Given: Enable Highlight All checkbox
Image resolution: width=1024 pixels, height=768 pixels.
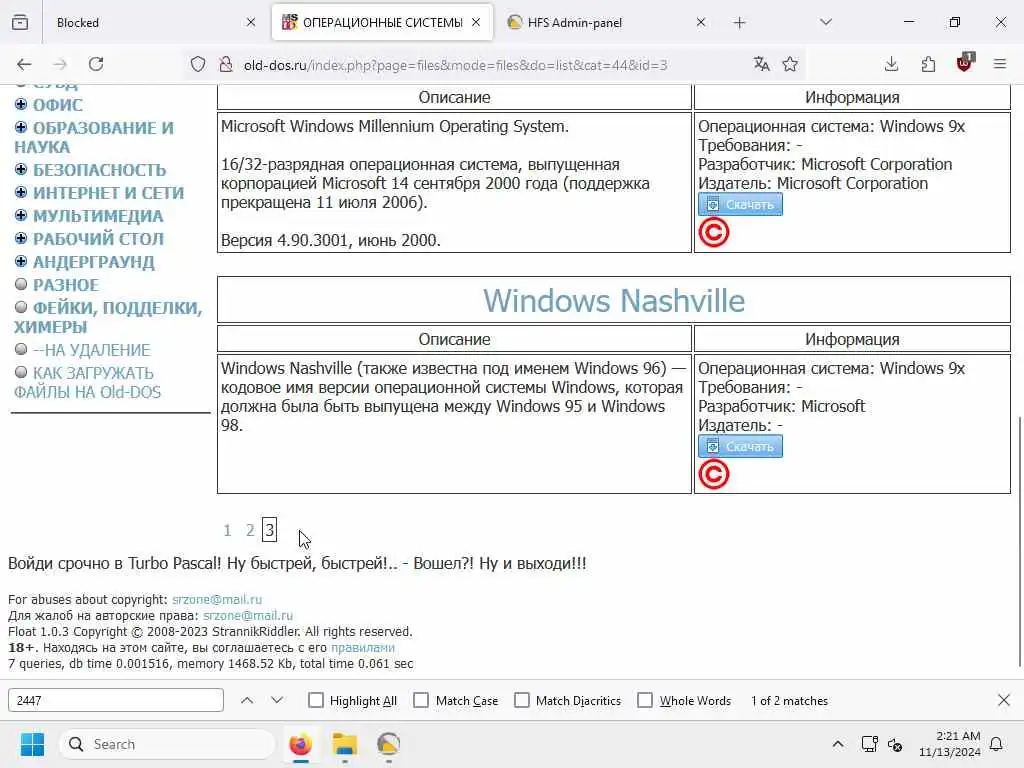Looking at the screenshot, I should click(x=316, y=700).
